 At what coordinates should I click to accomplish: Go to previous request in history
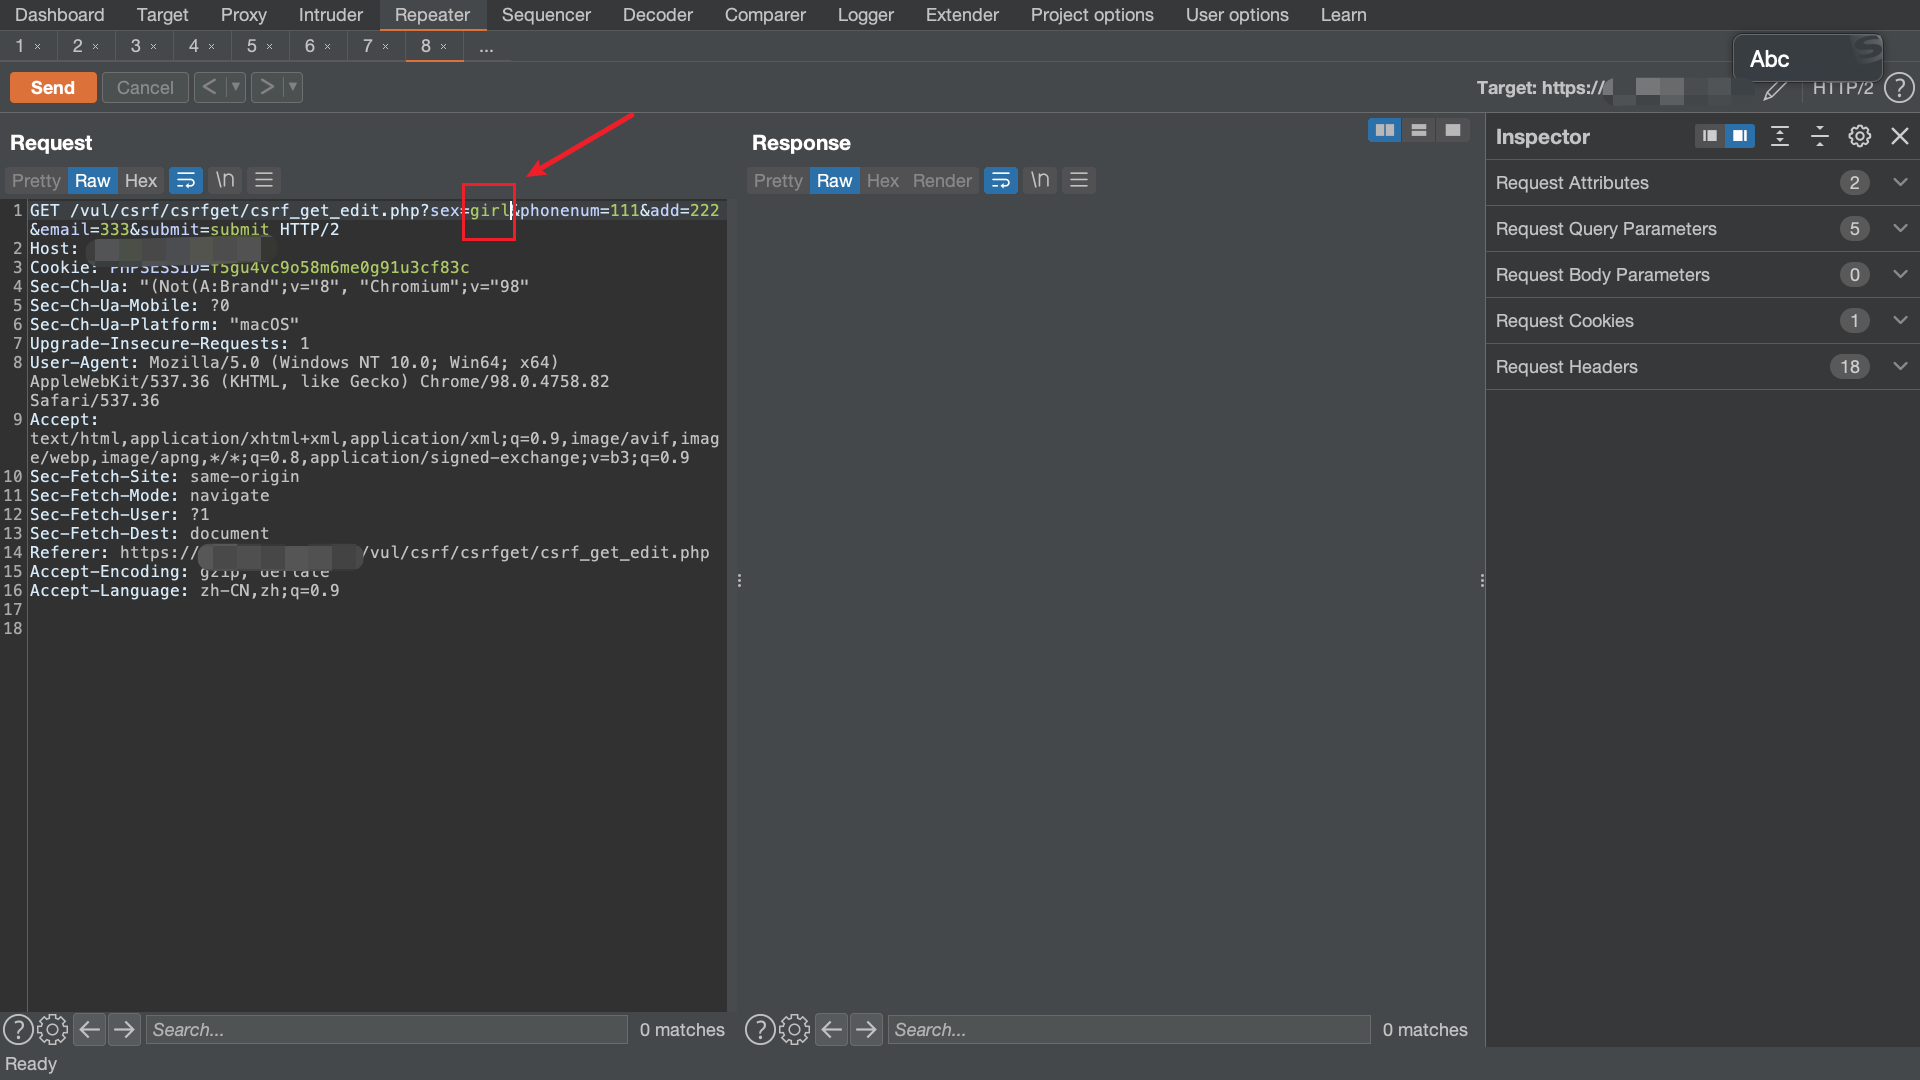(x=209, y=87)
